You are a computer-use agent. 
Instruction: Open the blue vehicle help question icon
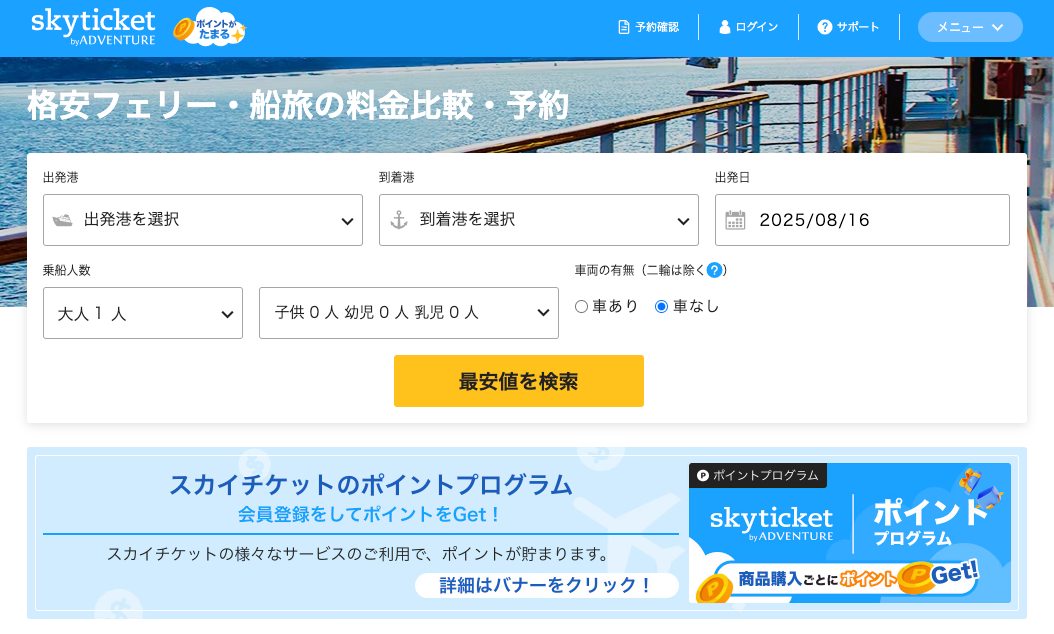[714, 270]
